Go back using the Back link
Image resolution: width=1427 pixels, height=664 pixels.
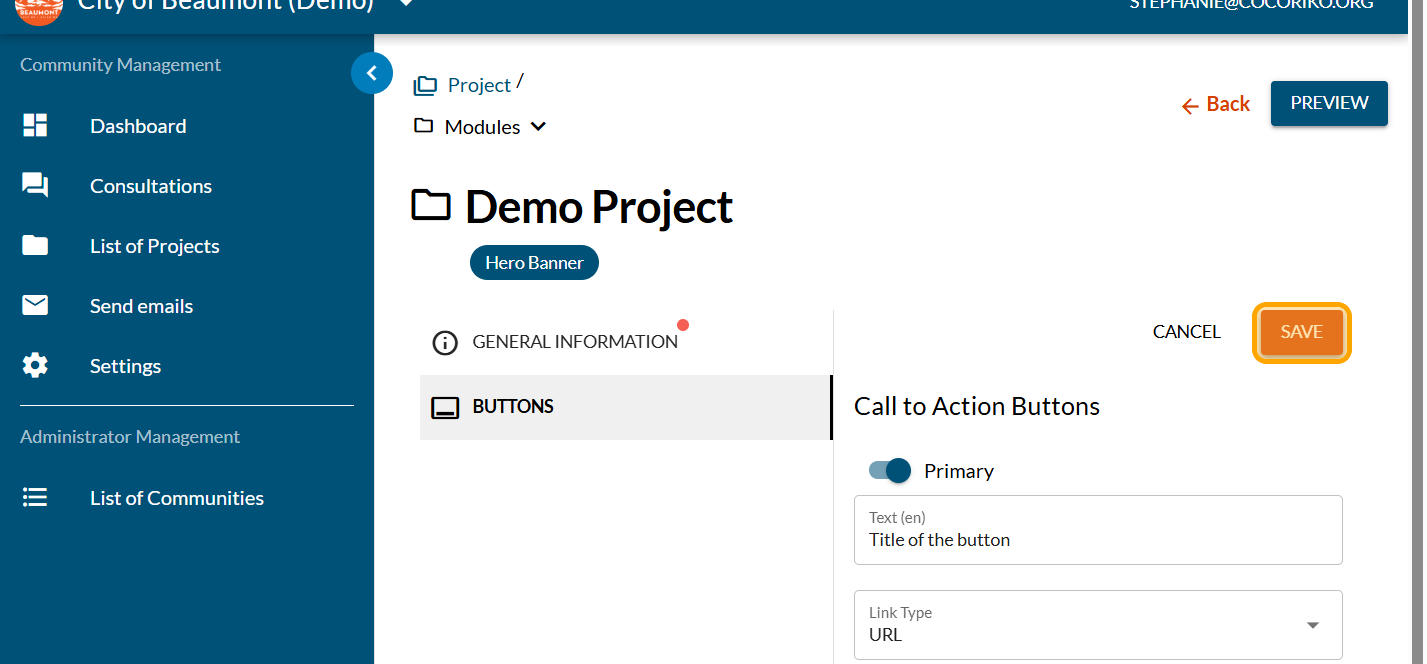[x=1216, y=104]
